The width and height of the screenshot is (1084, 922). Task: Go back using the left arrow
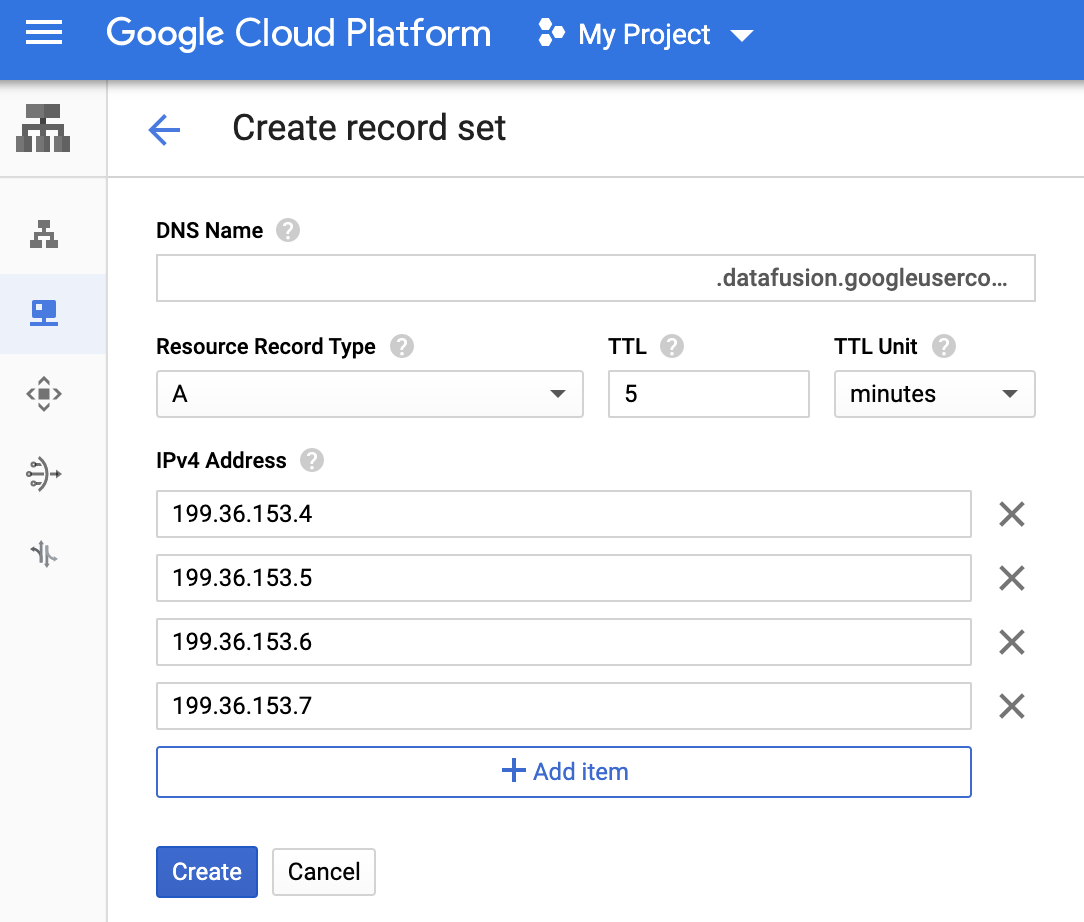(x=164, y=129)
